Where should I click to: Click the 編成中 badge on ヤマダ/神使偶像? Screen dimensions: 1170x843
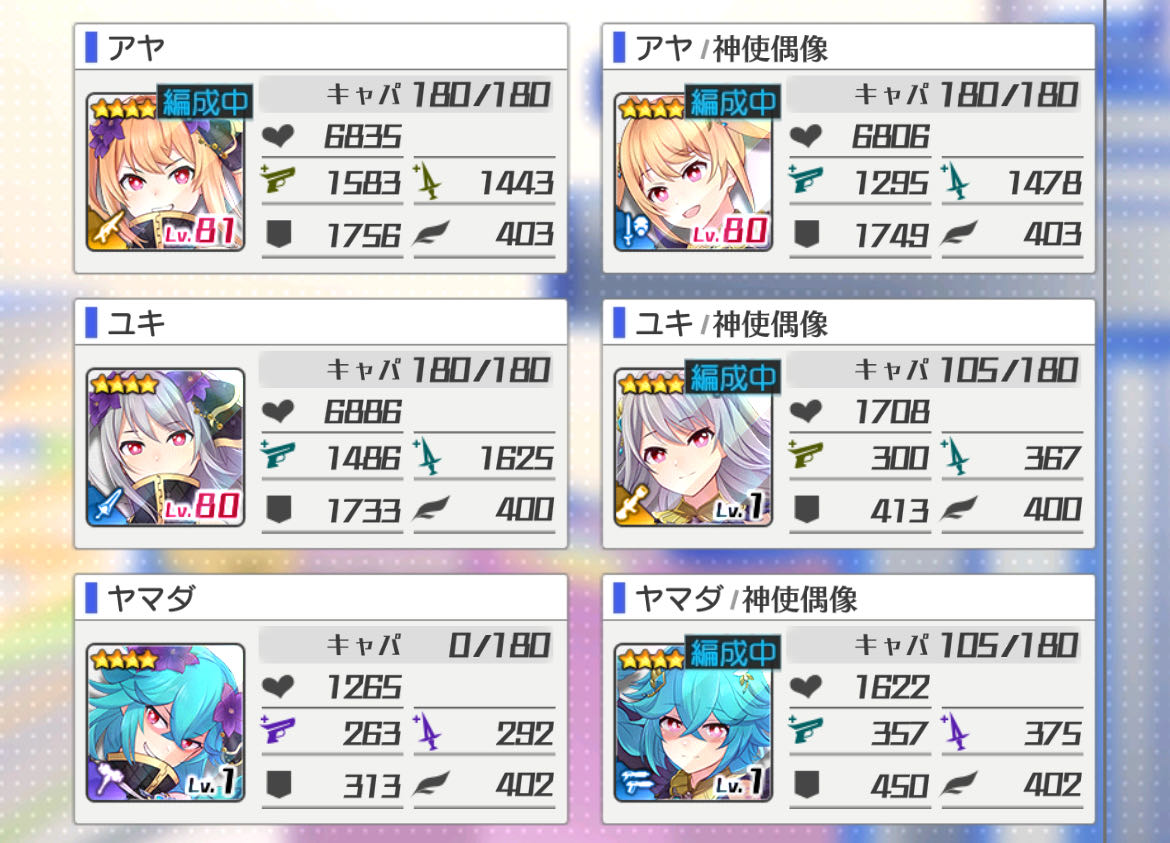pyautogui.click(x=732, y=653)
